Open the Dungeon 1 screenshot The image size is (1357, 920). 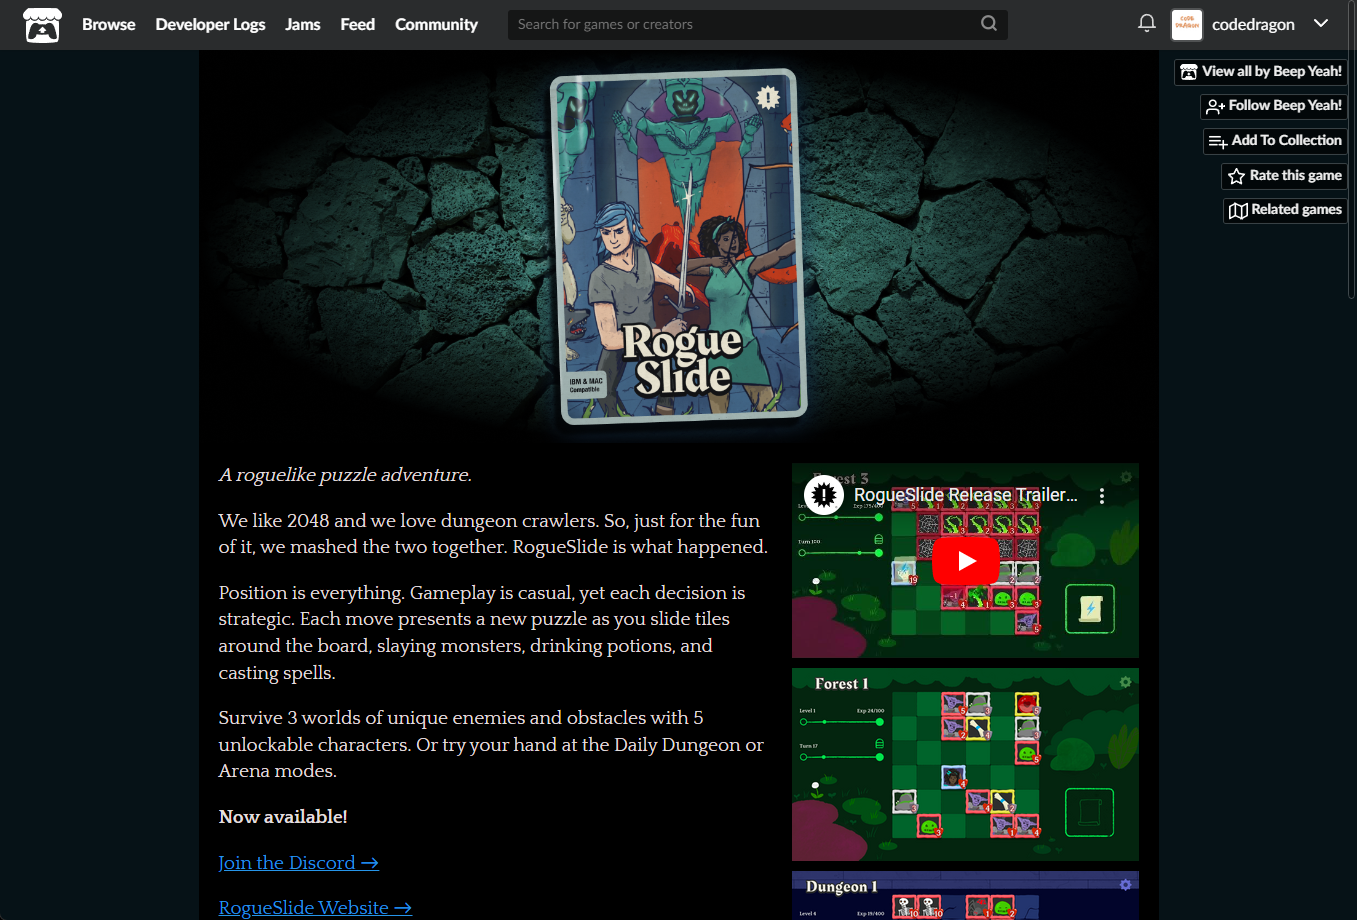tap(965, 895)
